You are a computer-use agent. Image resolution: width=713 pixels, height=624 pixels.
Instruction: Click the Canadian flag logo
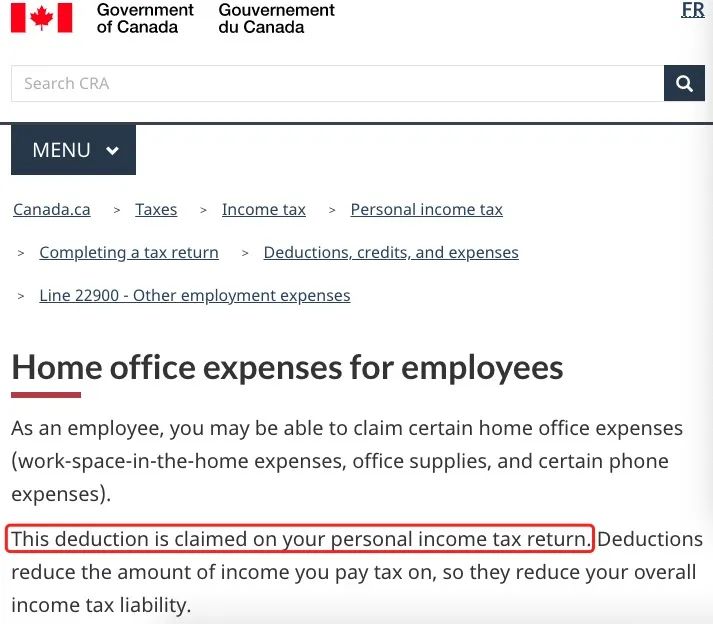(41, 18)
